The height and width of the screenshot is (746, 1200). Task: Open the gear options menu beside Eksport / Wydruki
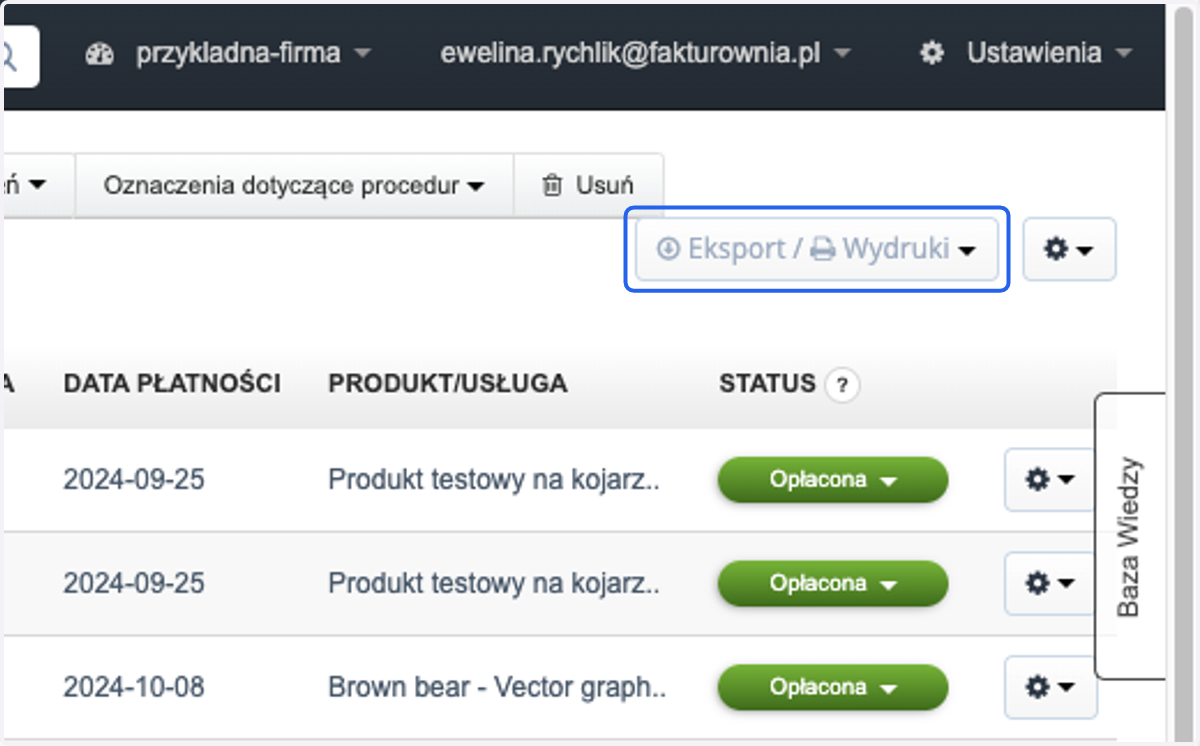(1069, 249)
